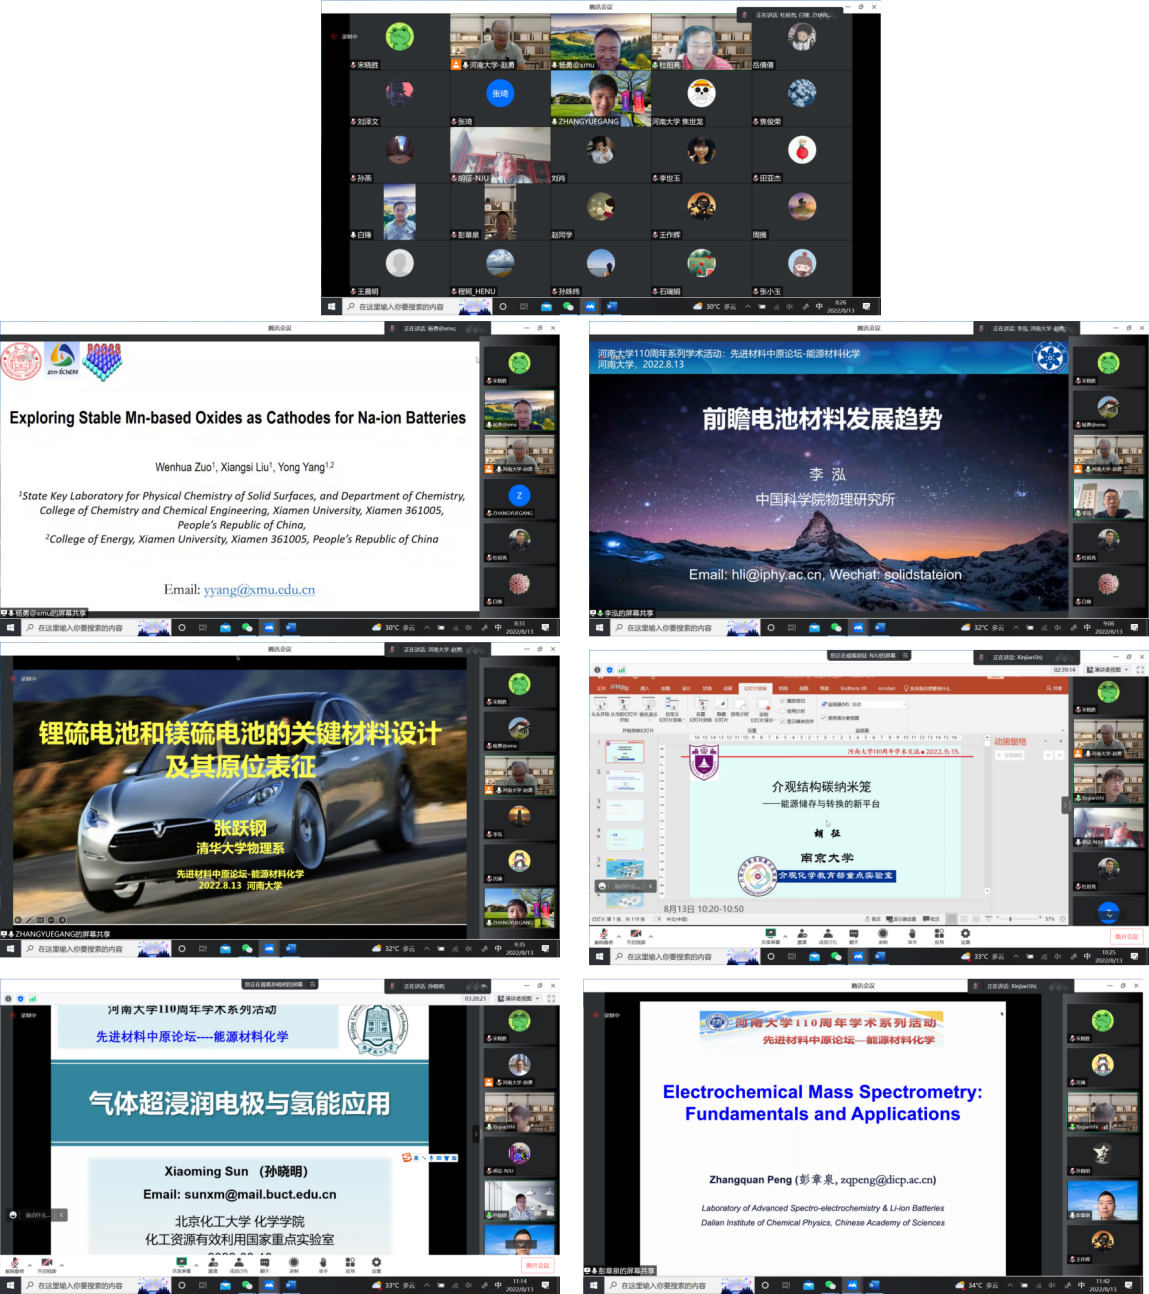Click the yyang@xmu.edu.cn email link
Screen dimensions: 1149x1294
[x=259, y=590]
